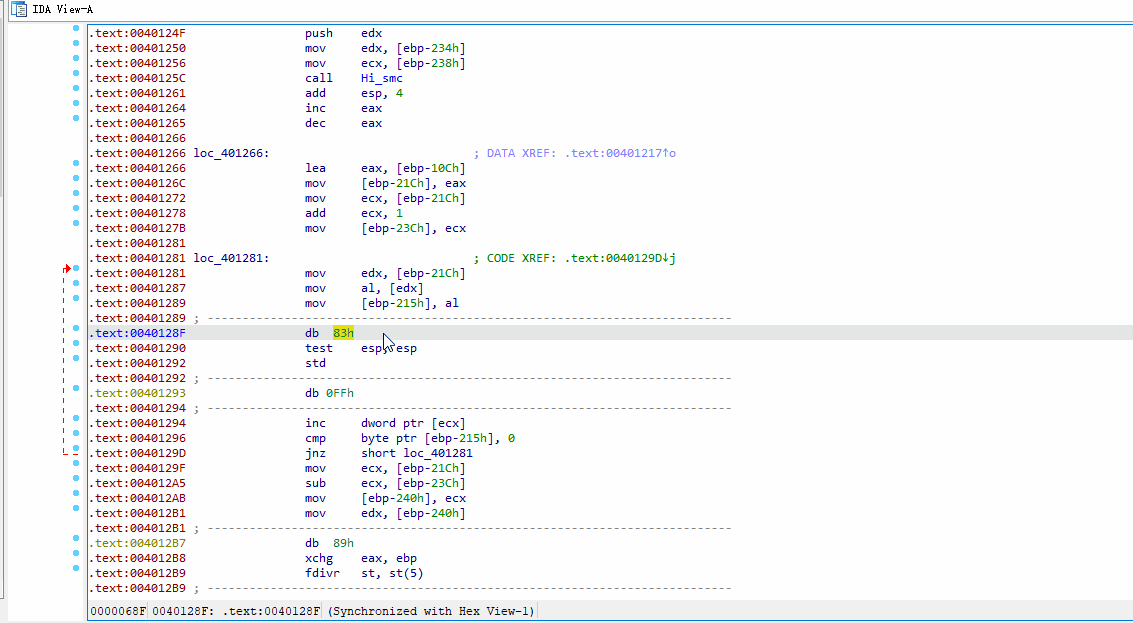
Task: Set breakpoint dot at address 00401261
Action: (76, 88)
